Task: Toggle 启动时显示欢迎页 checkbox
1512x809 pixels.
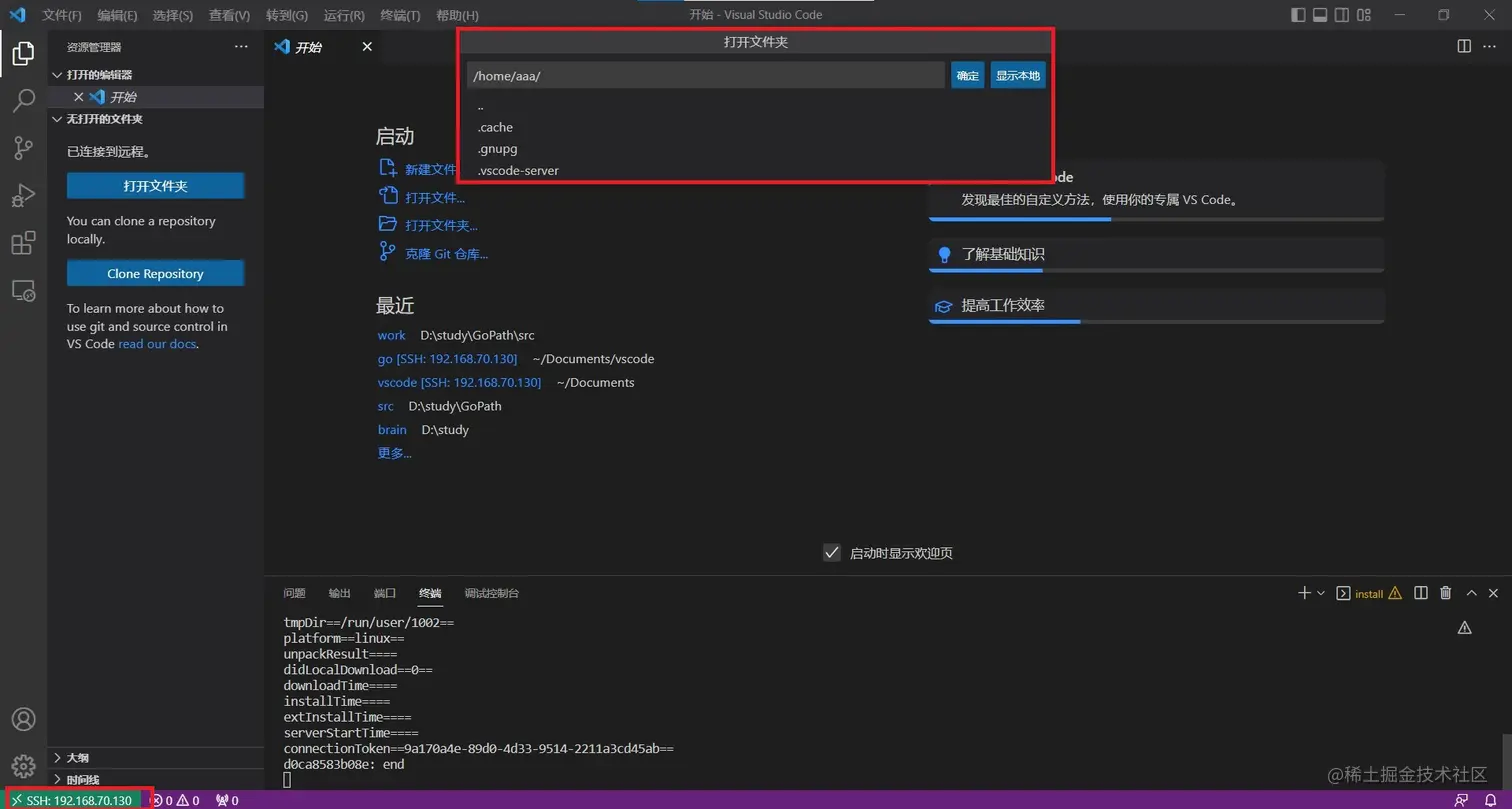Action: point(831,553)
